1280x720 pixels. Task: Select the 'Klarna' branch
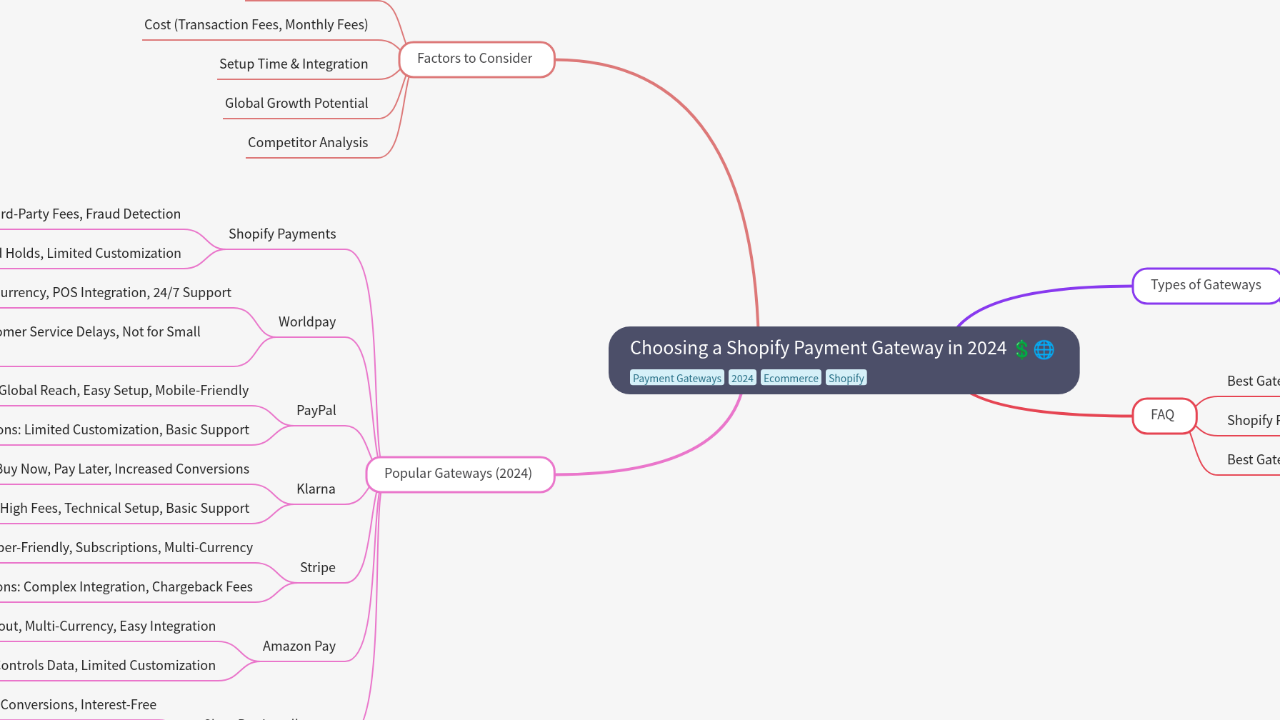(x=316, y=489)
